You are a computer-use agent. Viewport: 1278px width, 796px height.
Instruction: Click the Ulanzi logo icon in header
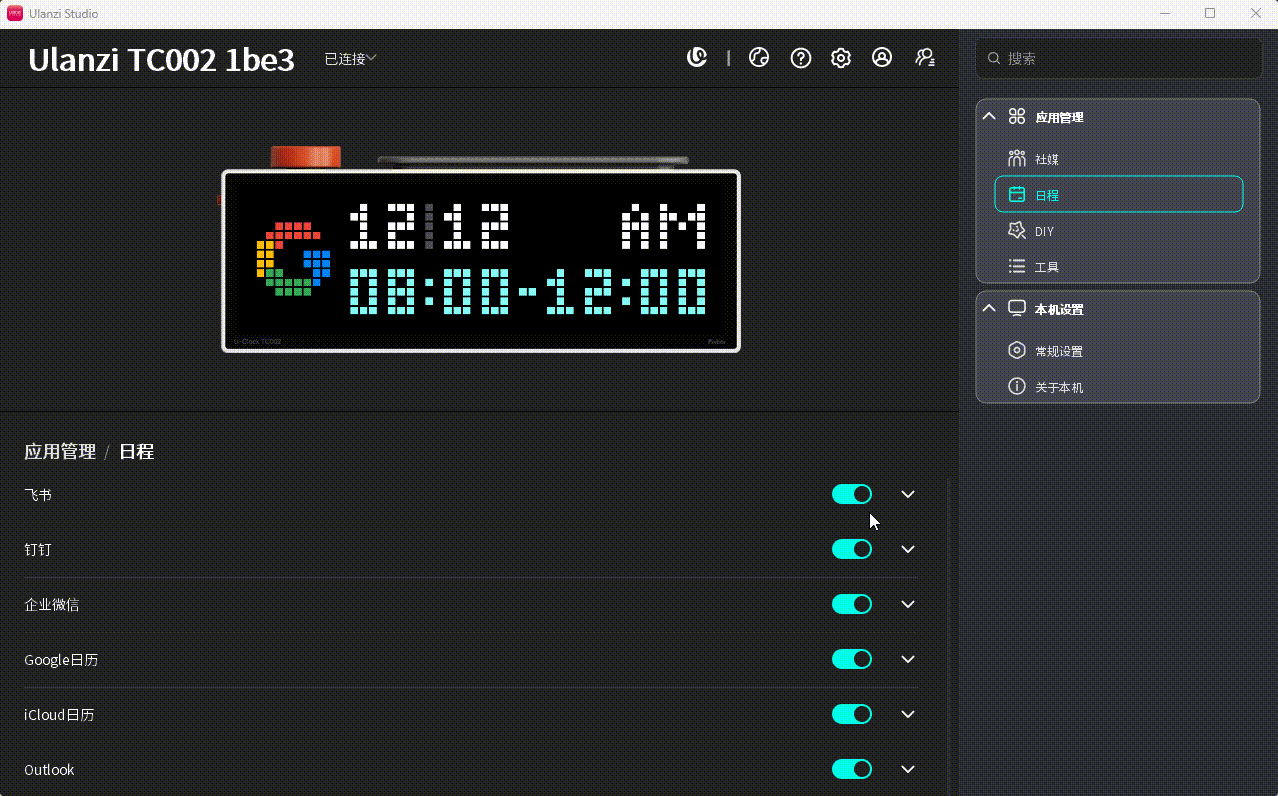point(697,58)
